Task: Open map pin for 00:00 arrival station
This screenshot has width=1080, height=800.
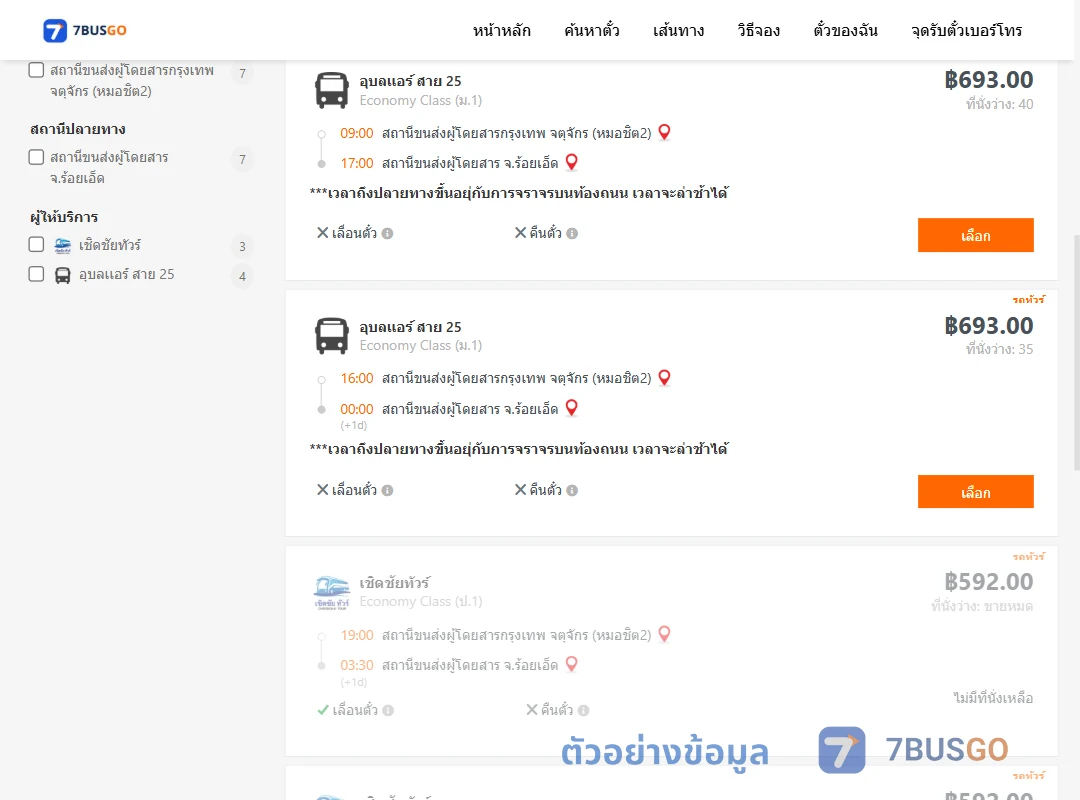Action: (572, 408)
